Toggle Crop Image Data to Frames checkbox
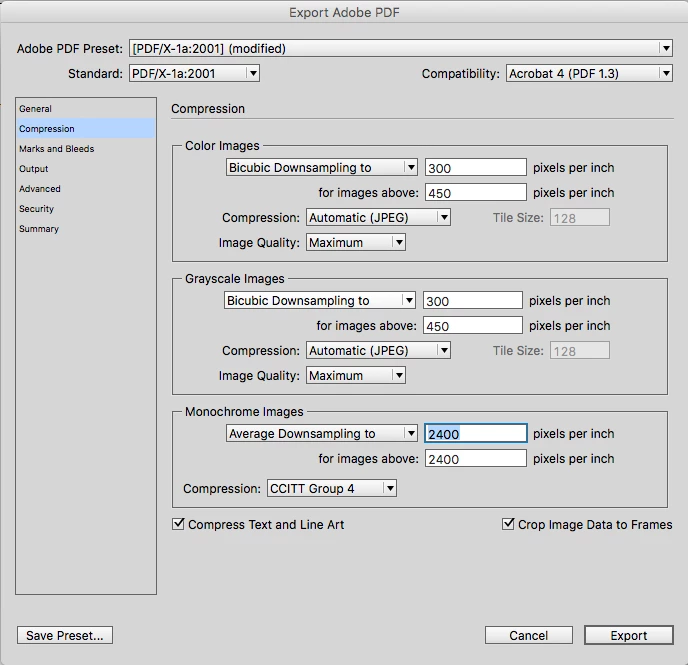 [x=508, y=524]
